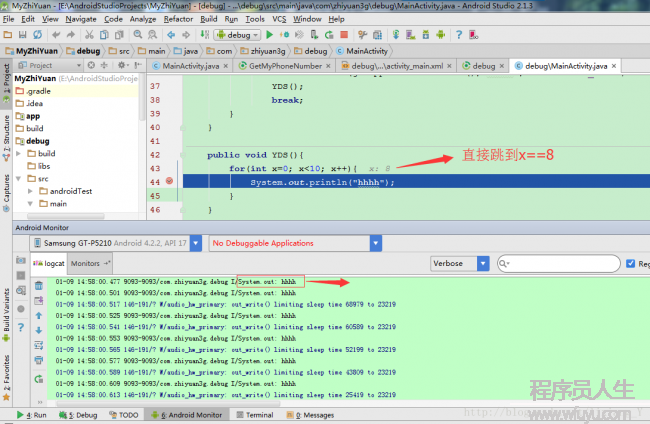The image size is (650, 424).
Task: Click the Screen capture camera icon
Action: coord(21,260)
